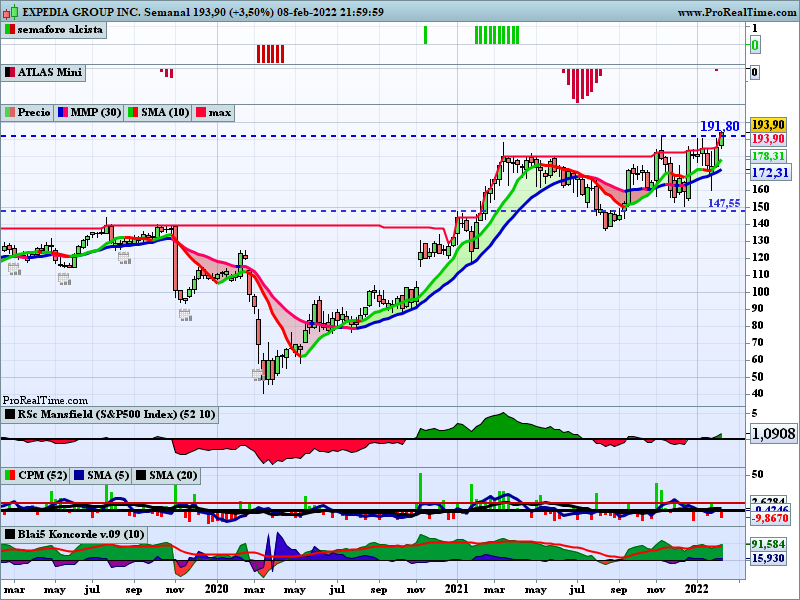Select the MMP (30) moving average label
Viewport: 800px width, 600px height.
coord(89,112)
